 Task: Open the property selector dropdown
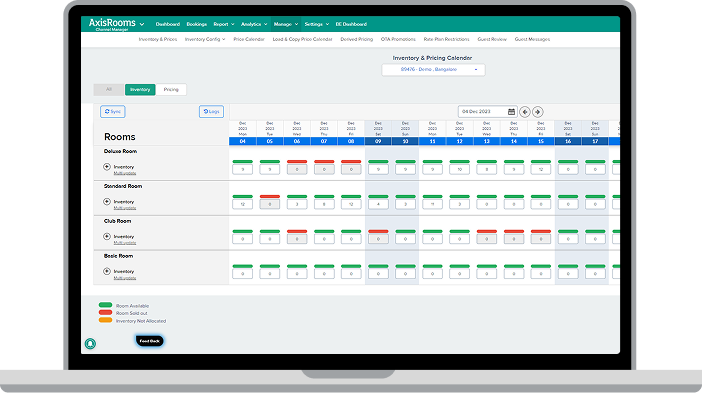(433, 70)
